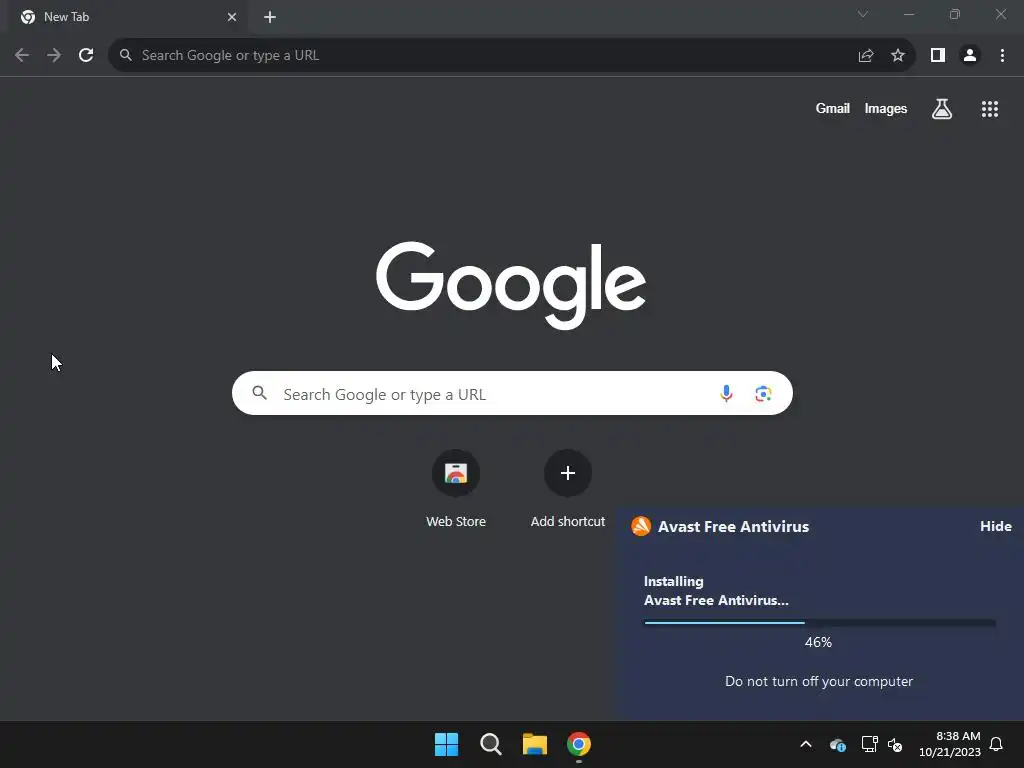Click the 46% progress text
This screenshot has width=1024, height=768.
(818, 642)
